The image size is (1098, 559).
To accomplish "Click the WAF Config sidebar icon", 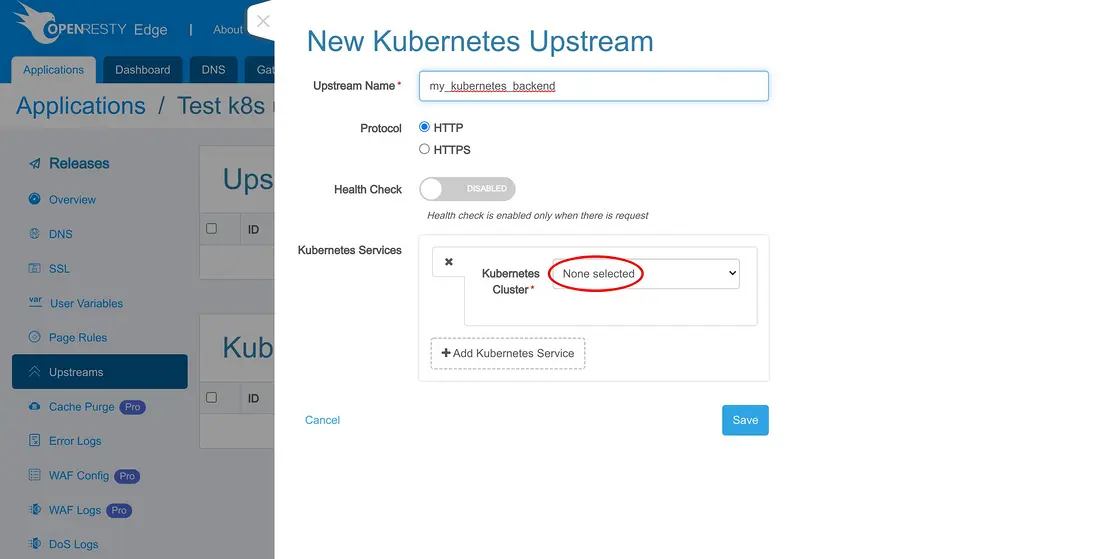I will point(35,475).
